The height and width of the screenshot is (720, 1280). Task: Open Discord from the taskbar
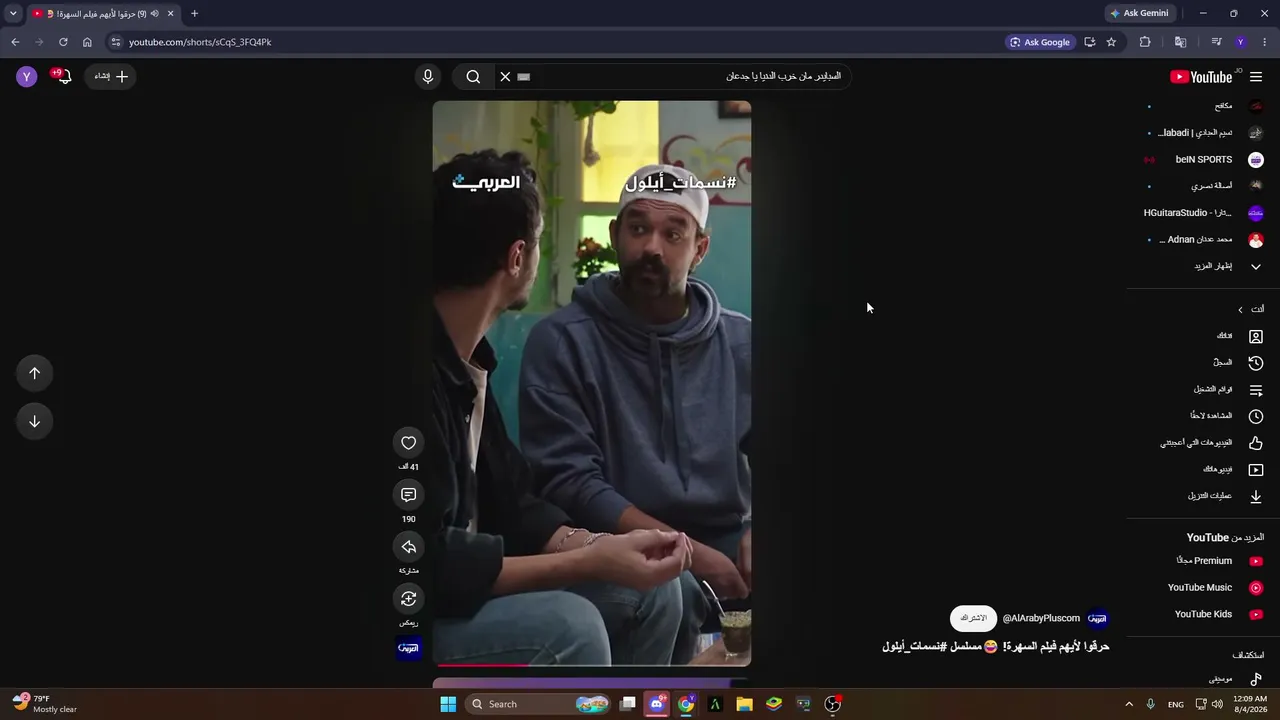click(656, 704)
